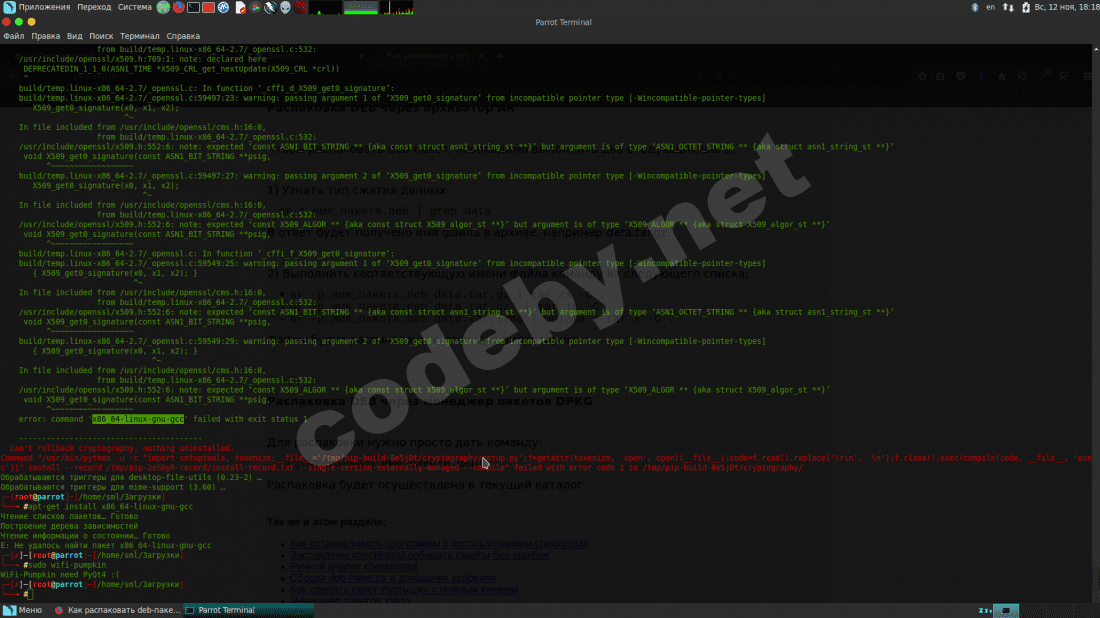Switch to 'Как распаковать deb-паке...' taskbar window
The image size is (1100, 618).
point(118,610)
